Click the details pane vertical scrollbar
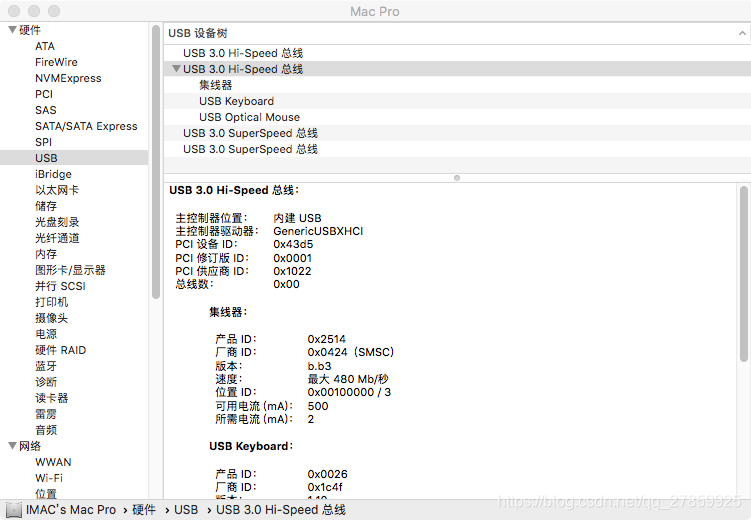 click(744, 274)
